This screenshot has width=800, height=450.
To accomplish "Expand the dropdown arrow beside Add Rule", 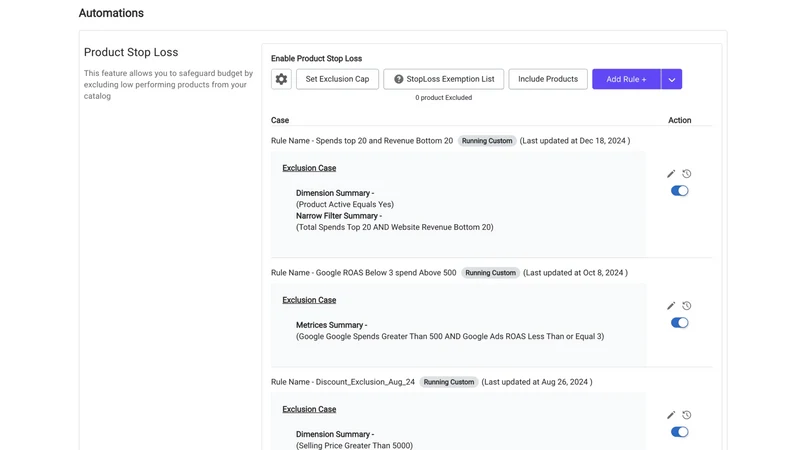I will pyautogui.click(x=671, y=79).
